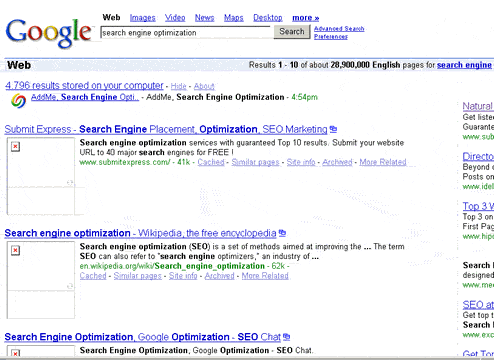This screenshot has height=360, width=494.
Task: Click www.submitexpress.com green URL text
Action: 125,162
